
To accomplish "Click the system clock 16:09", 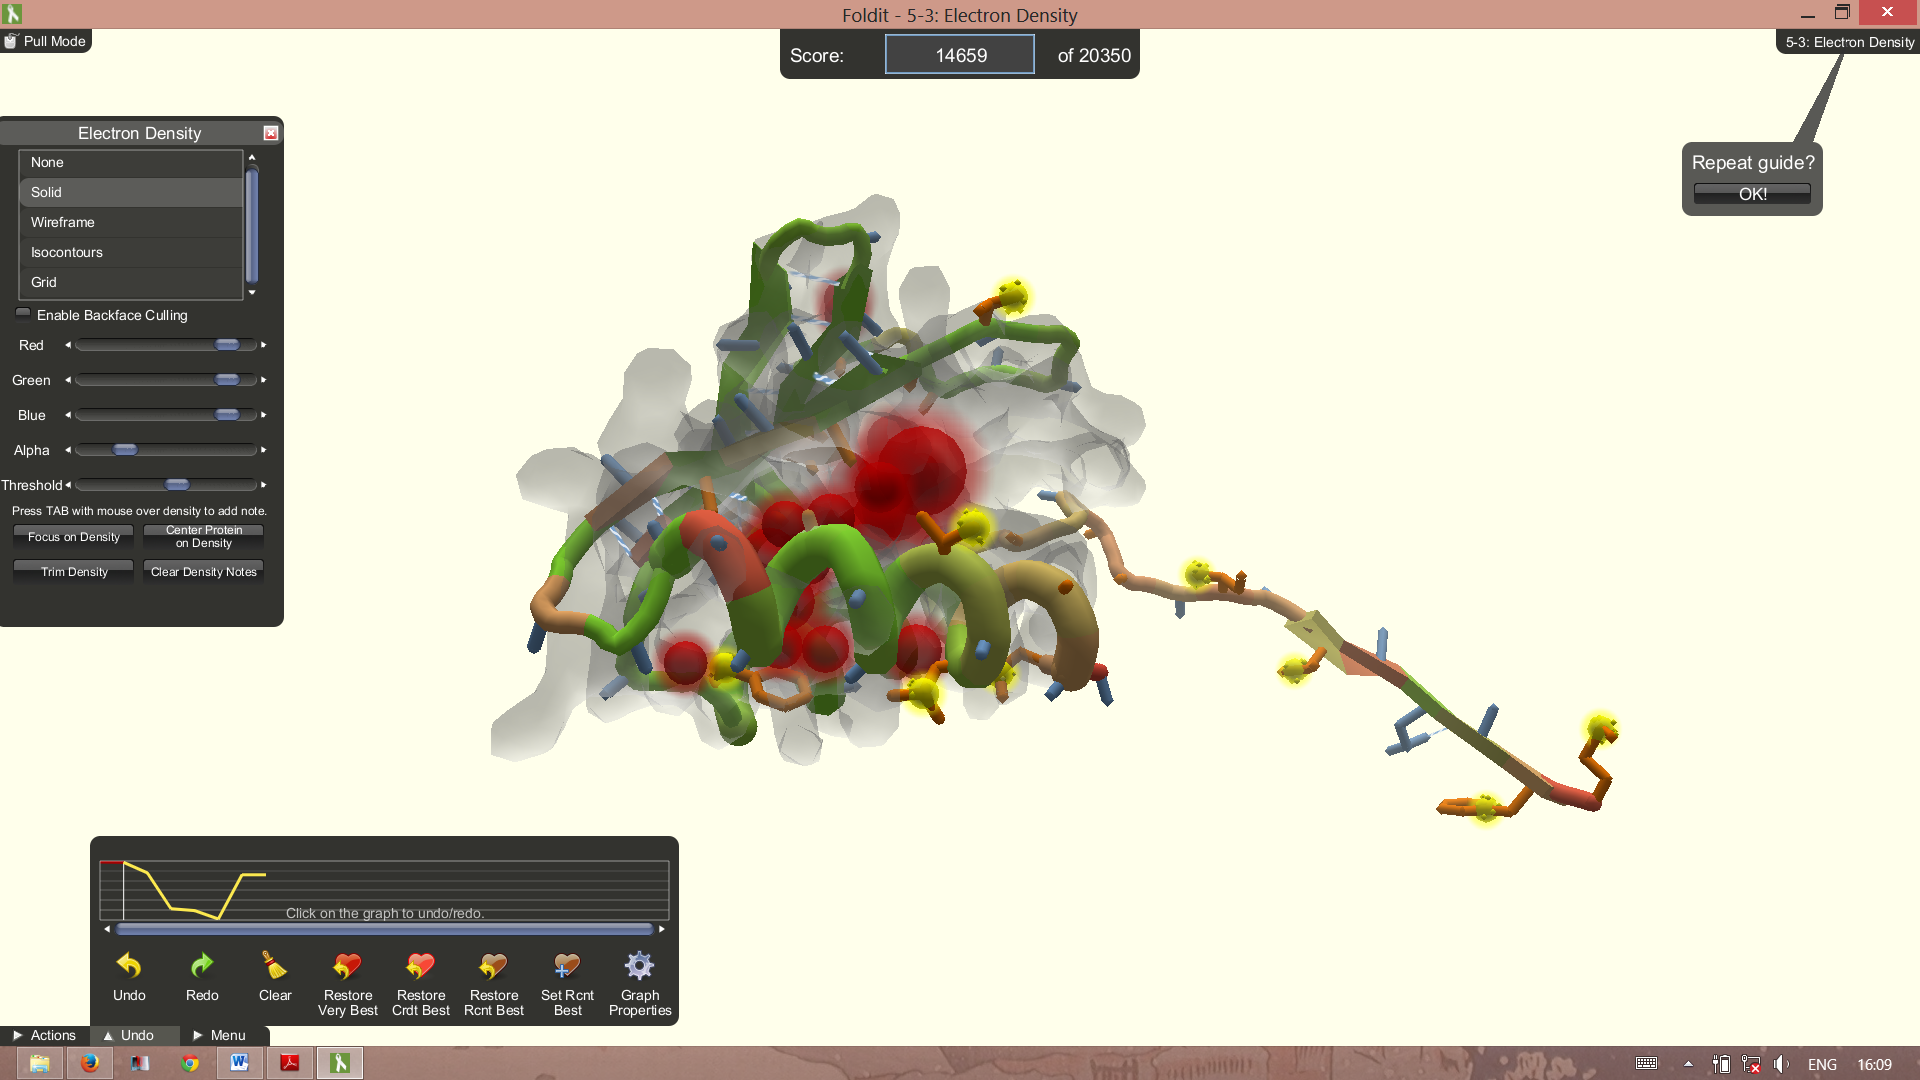I will point(1874,1064).
